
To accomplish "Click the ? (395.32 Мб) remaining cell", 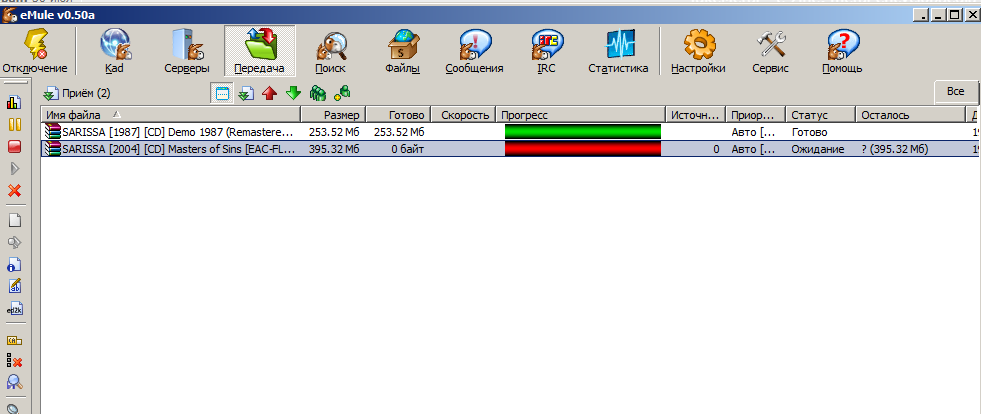I will click(x=894, y=149).
